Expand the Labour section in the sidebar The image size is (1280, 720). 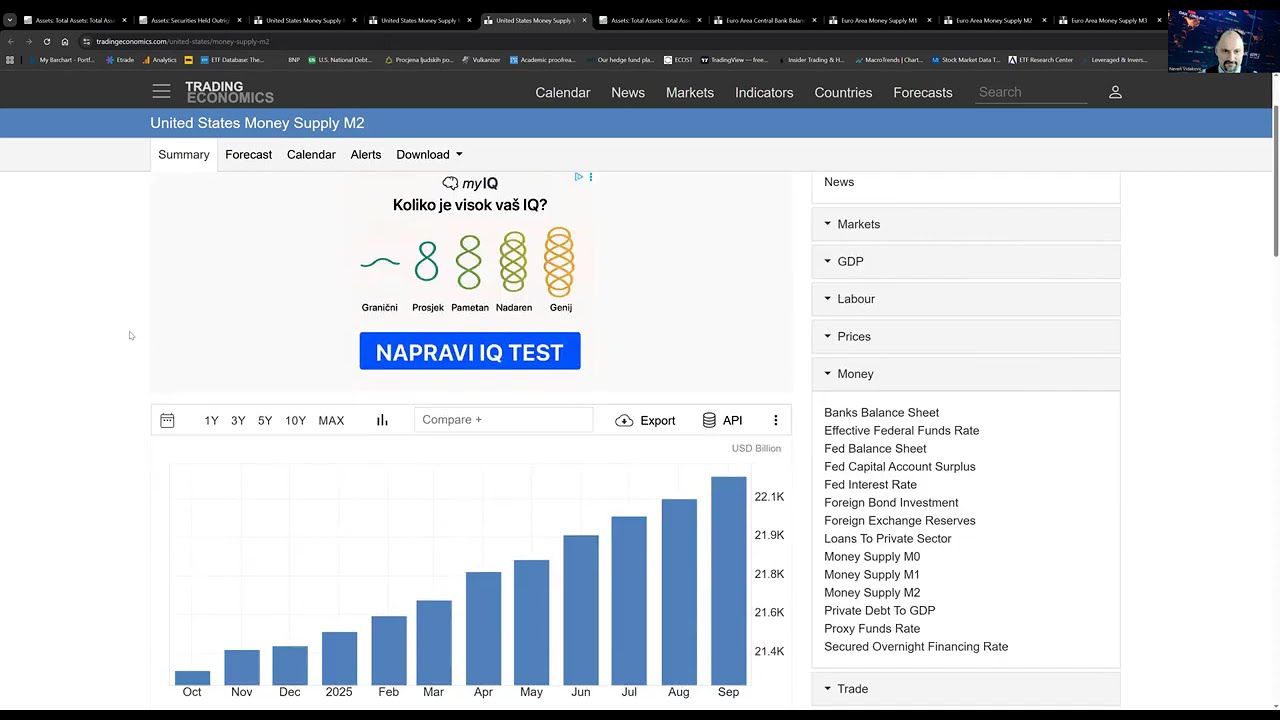[x=965, y=299]
